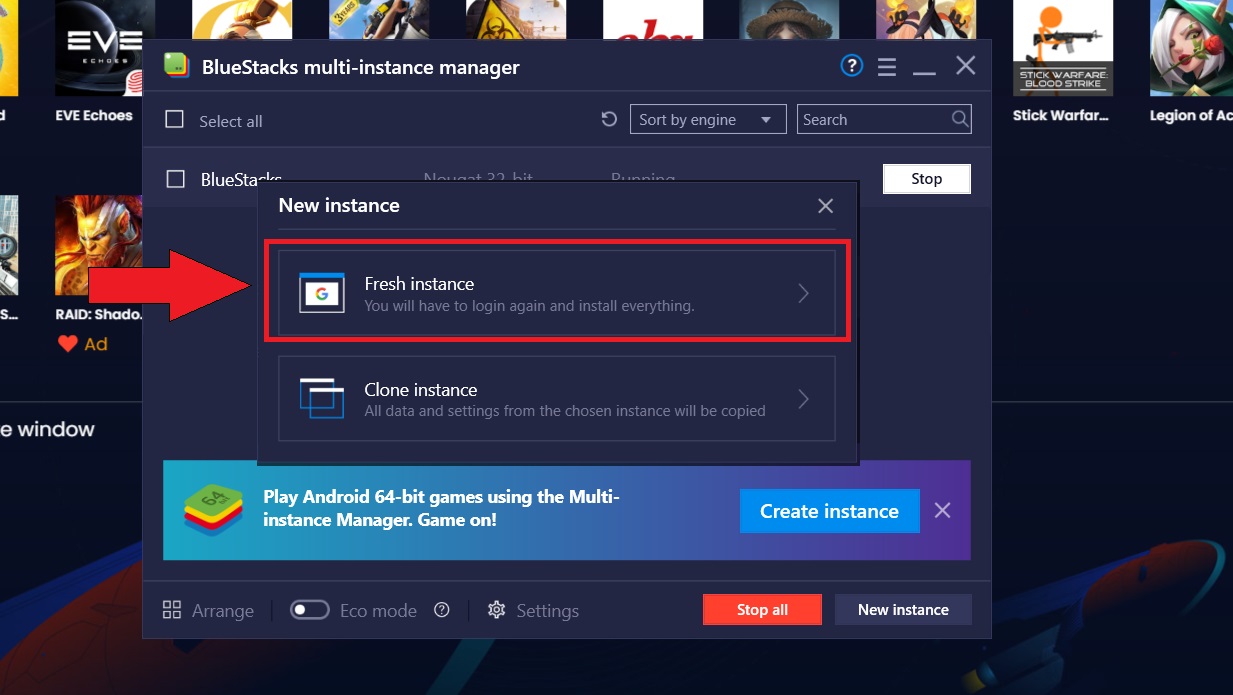This screenshot has height=695, width=1233.
Task: Choose the Clone instance option
Action: tap(556, 399)
